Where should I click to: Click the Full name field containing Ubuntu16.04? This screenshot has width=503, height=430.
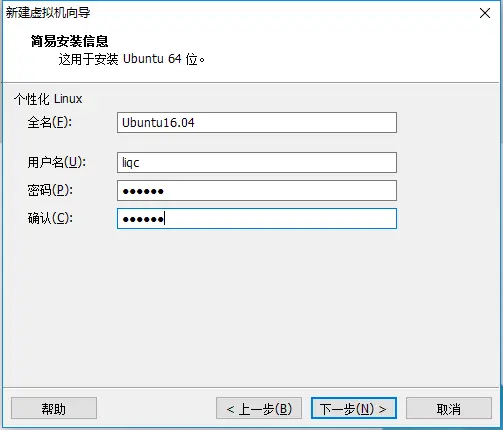coord(257,123)
